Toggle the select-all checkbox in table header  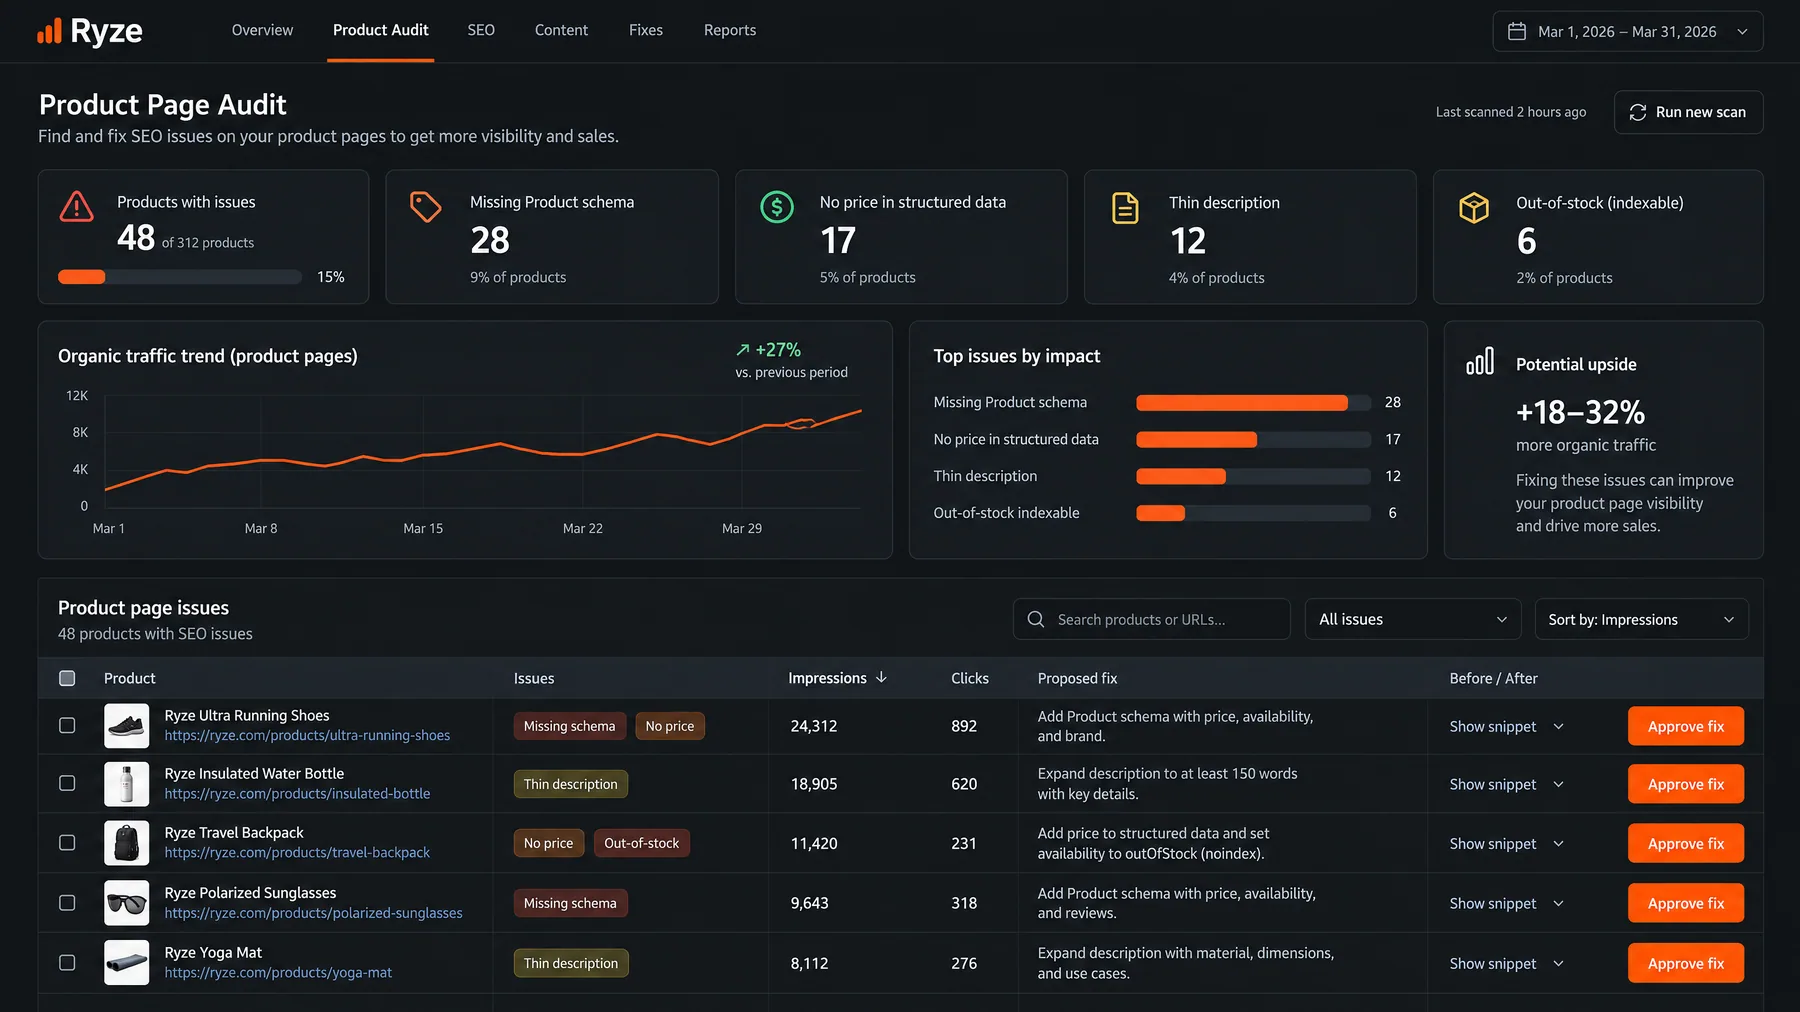[67, 678]
